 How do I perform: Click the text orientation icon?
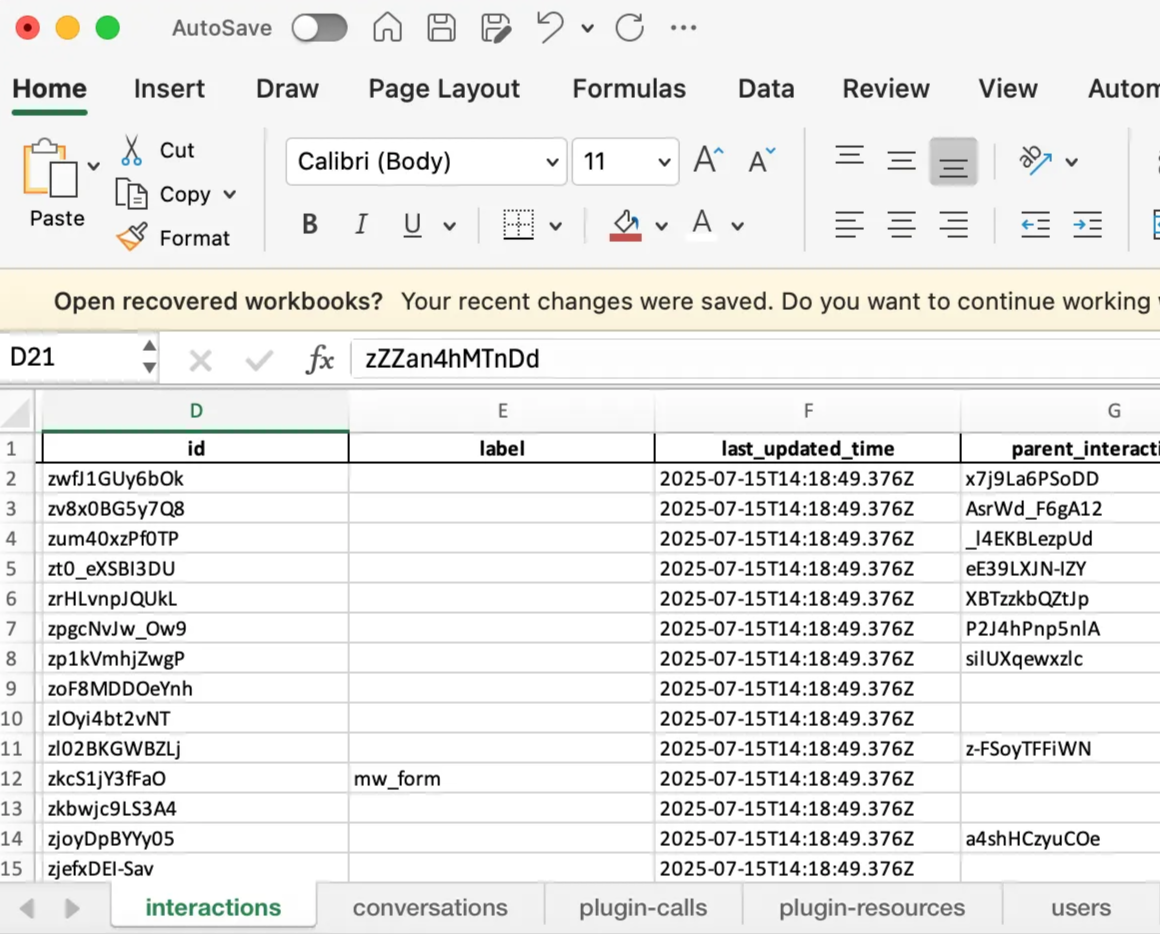[x=1036, y=160]
